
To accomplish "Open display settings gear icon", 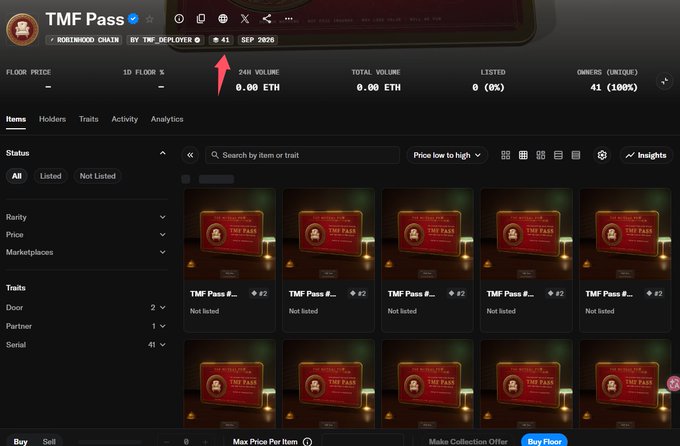I will [x=602, y=155].
